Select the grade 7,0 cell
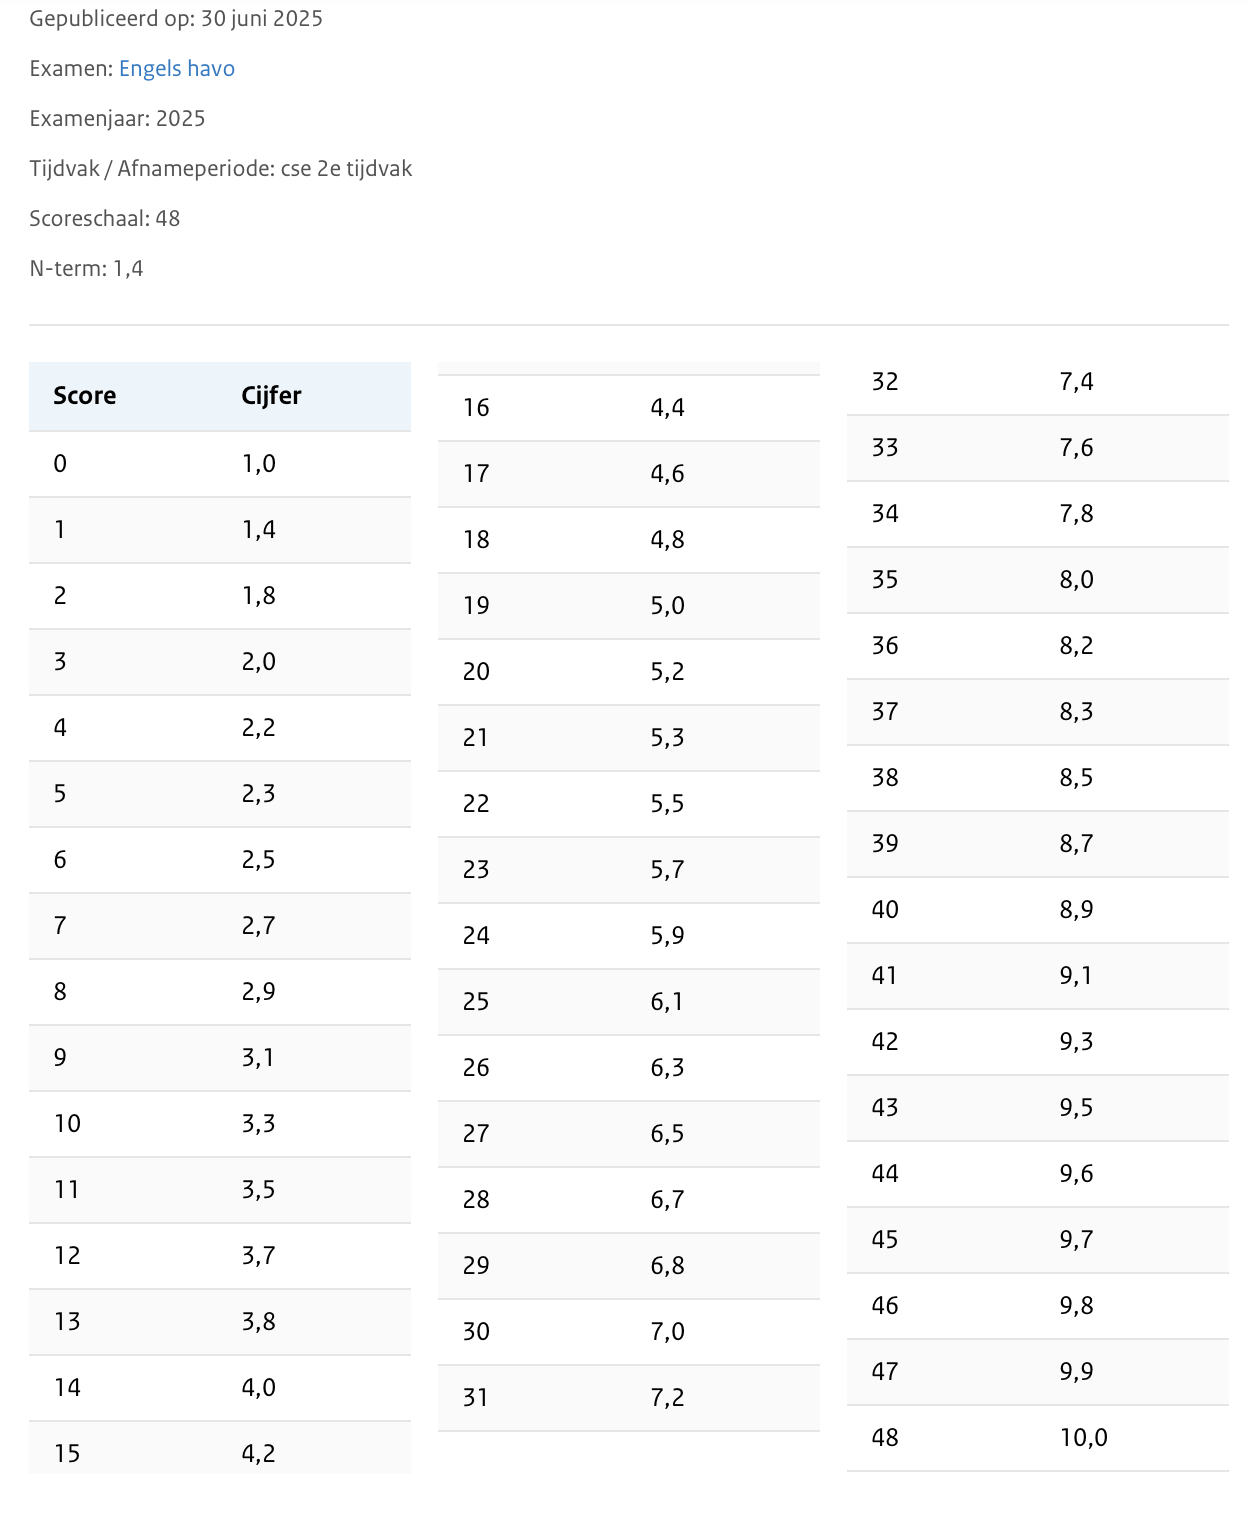Image resolution: width=1248 pixels, height=1518 pixels. 667,1332
